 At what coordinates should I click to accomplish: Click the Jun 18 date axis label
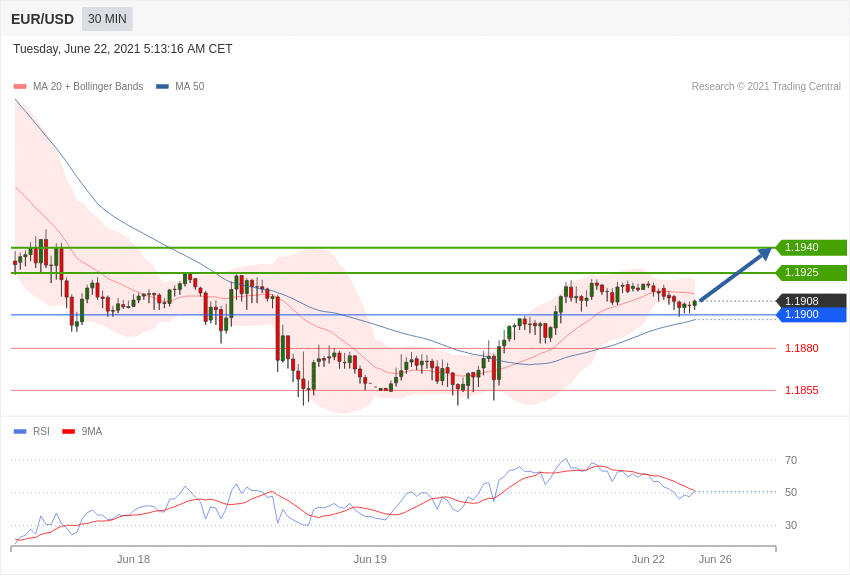tap(133, 559)
